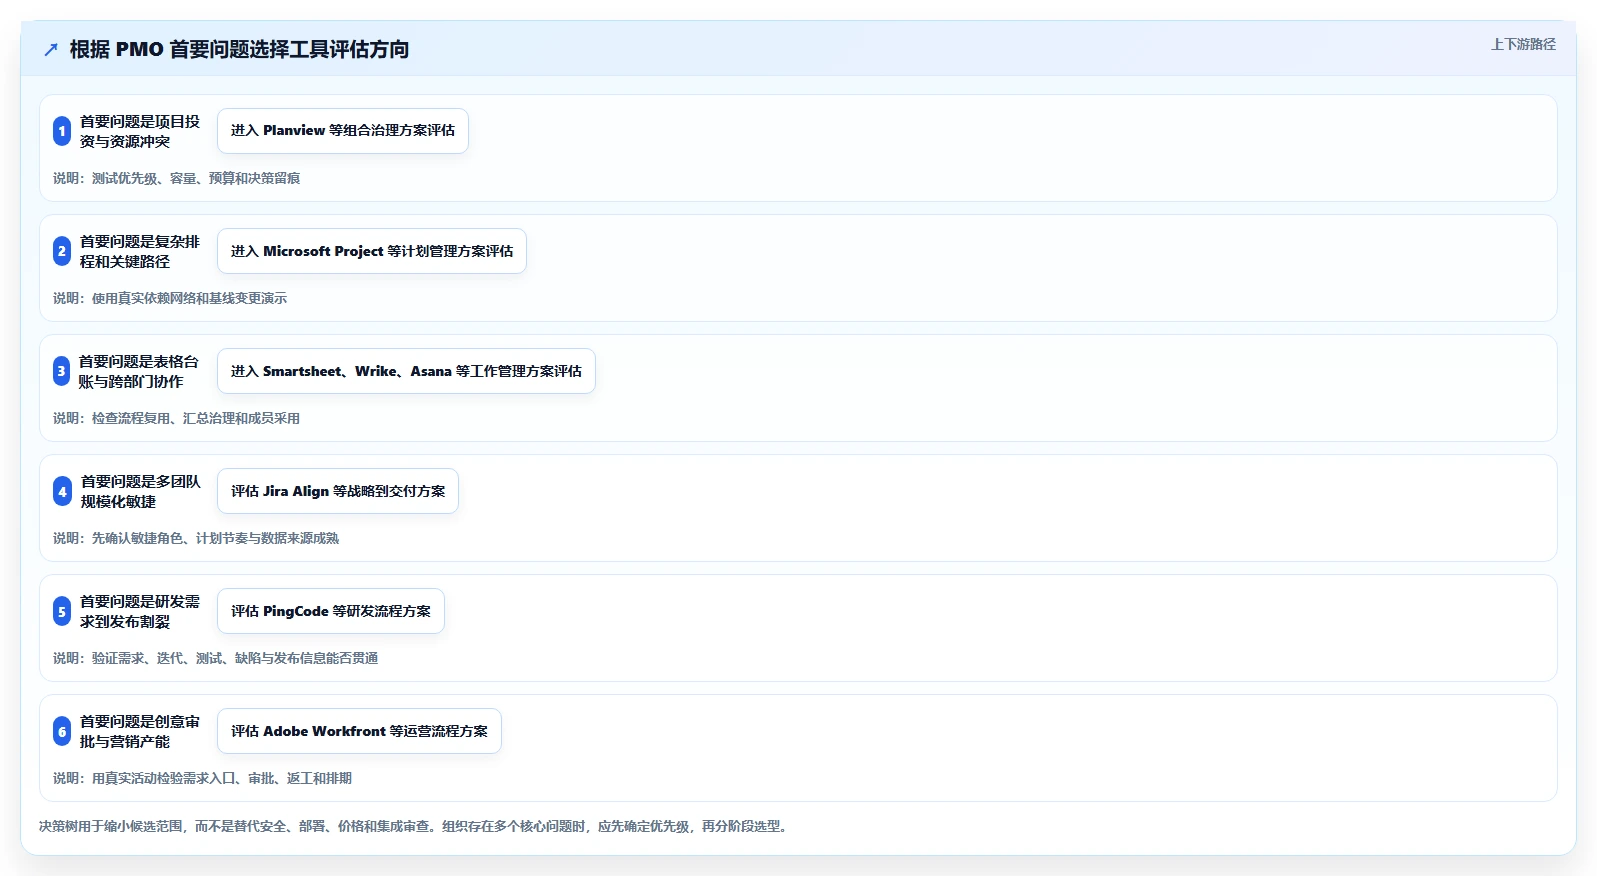The image size is (1597, 876).
Task: Select 评估 Adobe Workfront 等运营流程方案
Action: [x=360, y=731]
